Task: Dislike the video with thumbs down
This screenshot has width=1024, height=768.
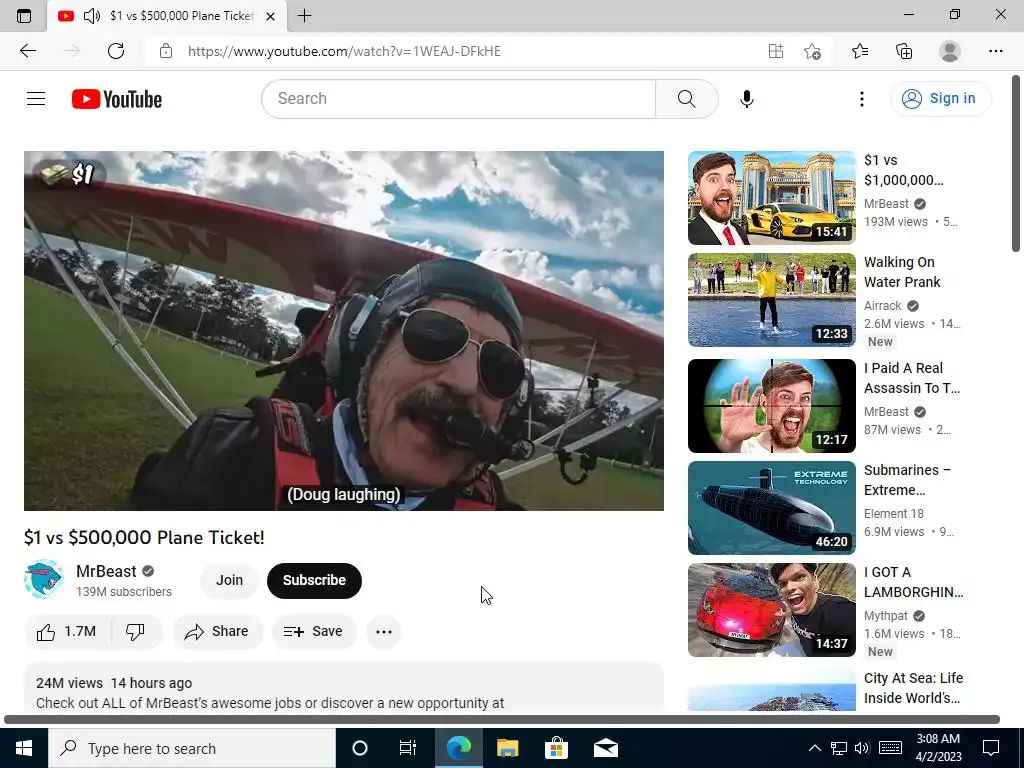Action: [135, 632]
